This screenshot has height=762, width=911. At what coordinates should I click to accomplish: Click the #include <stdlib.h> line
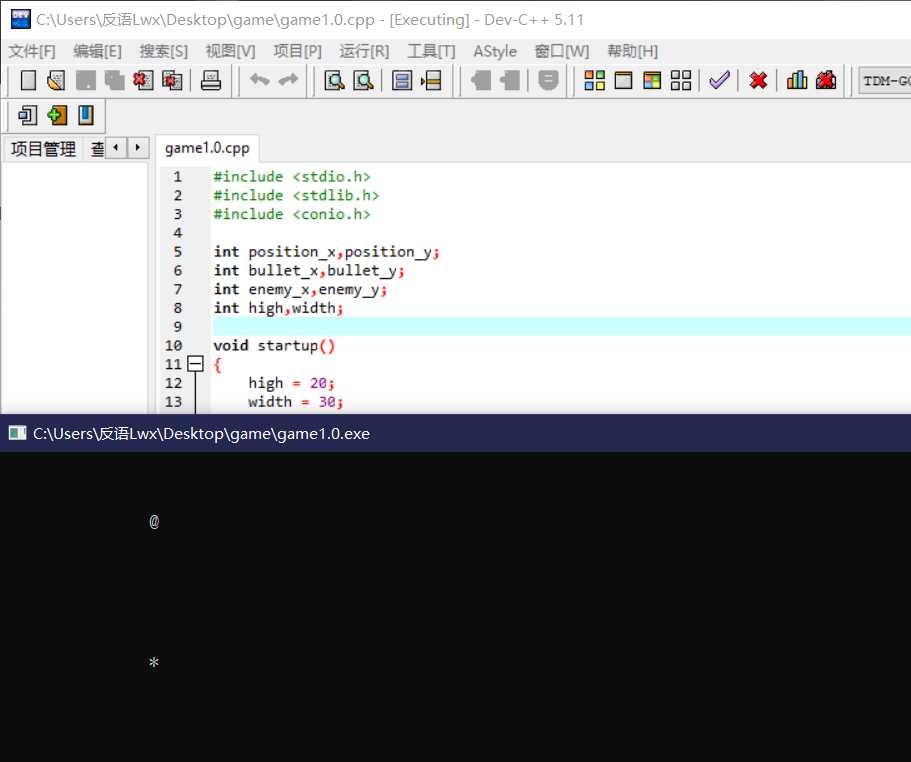296,195
